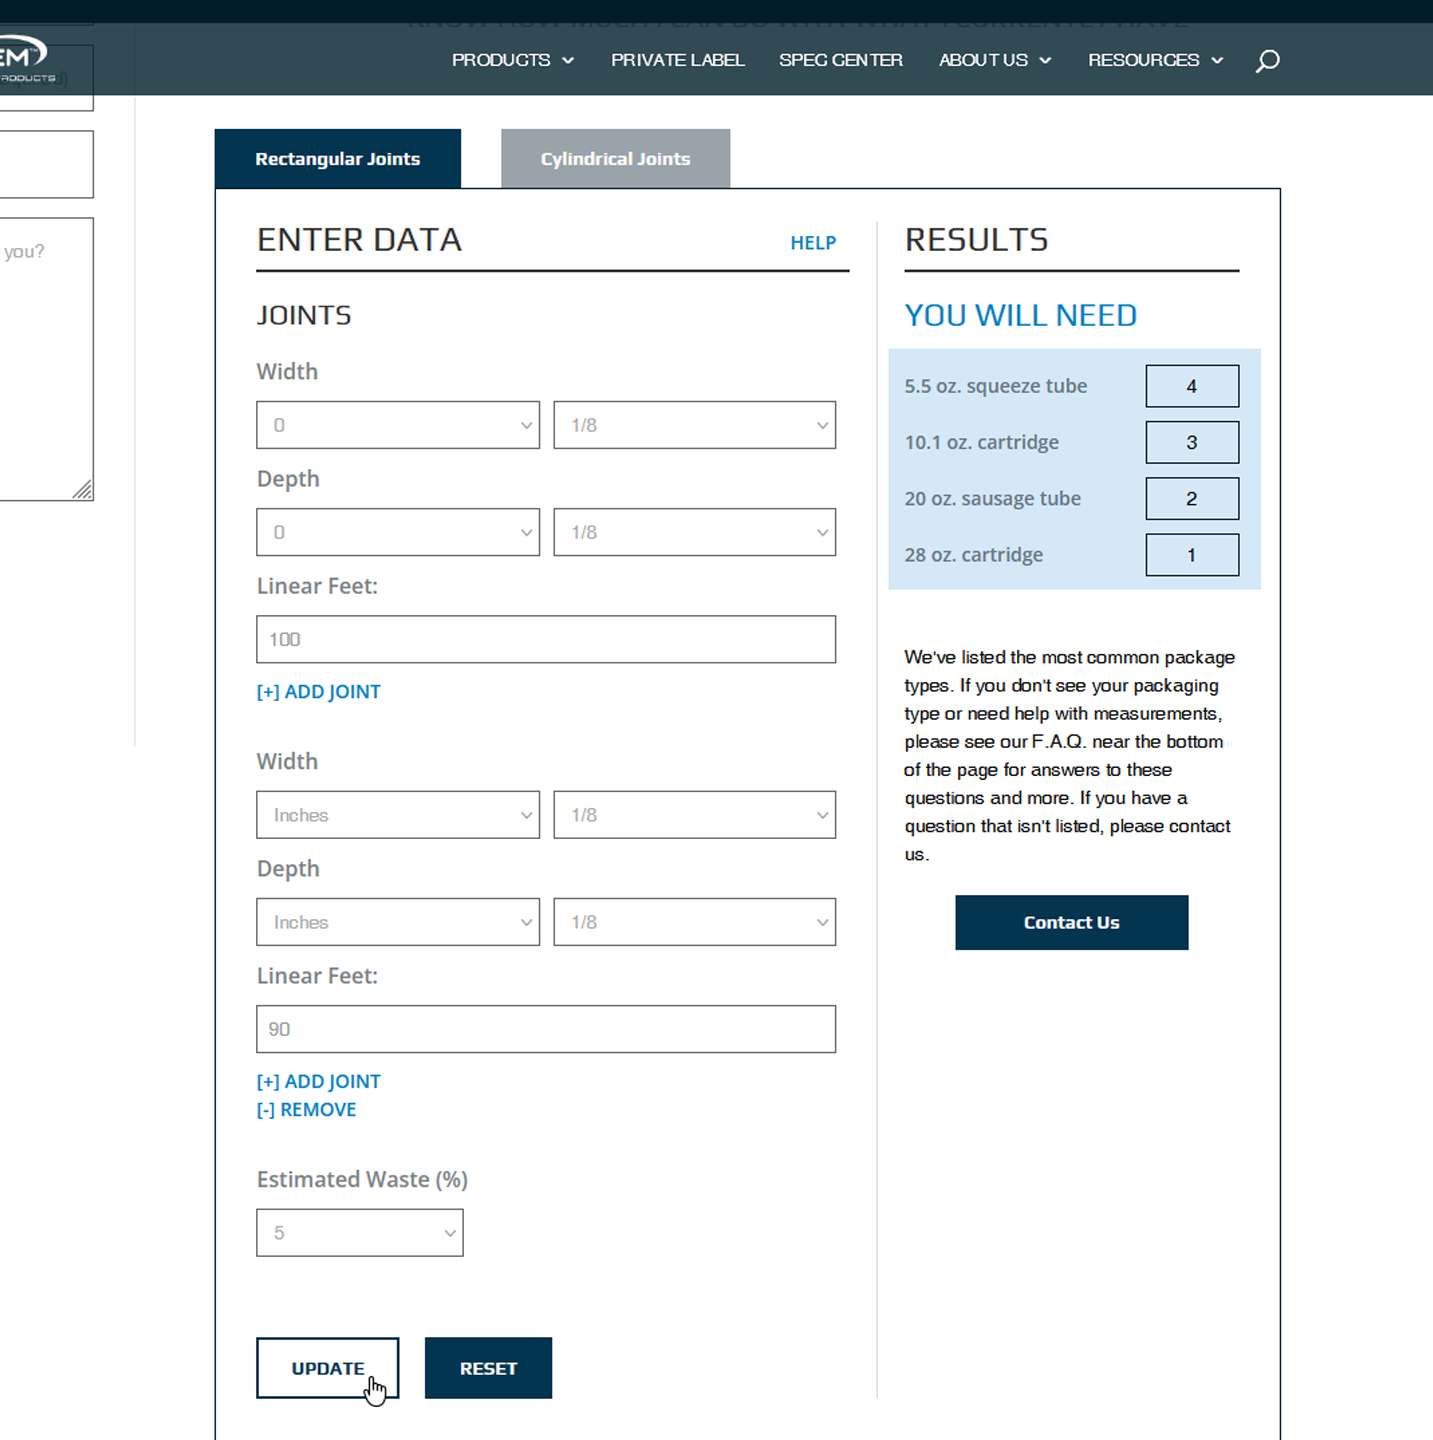Open the Products menu
1433x1440 pixels.
tap(512, 60)
